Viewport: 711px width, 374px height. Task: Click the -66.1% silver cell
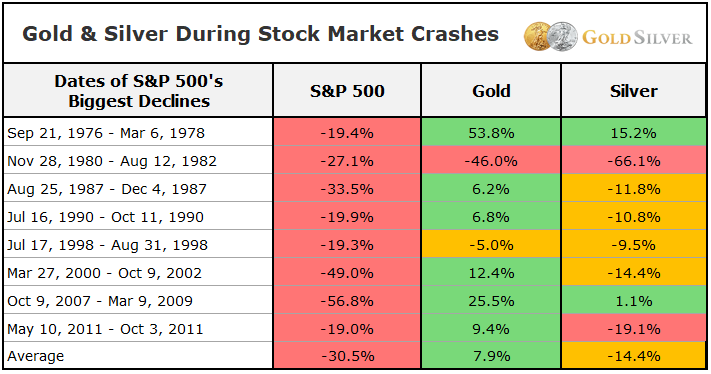[633, 160]
